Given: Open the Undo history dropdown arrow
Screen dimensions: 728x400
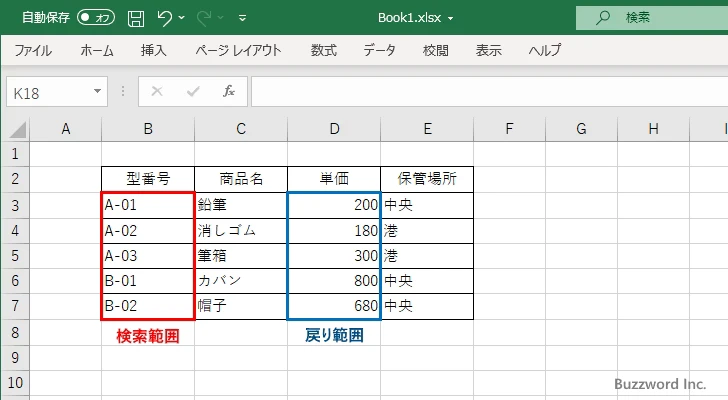Looking at the screenshot, I should pyautogui.click(x=182, y=18).
